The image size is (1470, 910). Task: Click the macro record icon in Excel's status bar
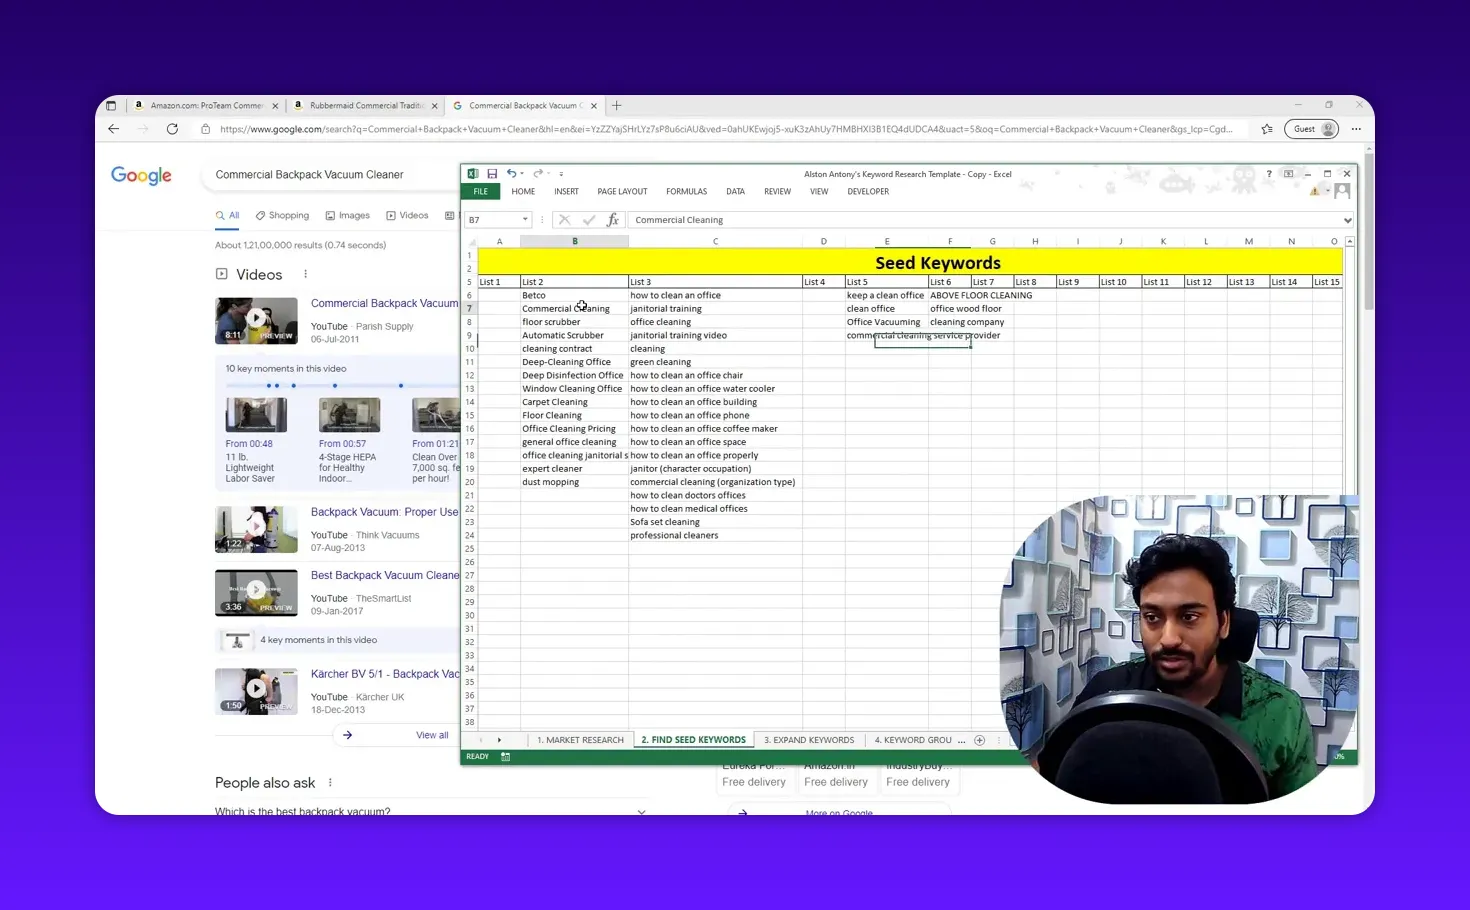[505, 756]
